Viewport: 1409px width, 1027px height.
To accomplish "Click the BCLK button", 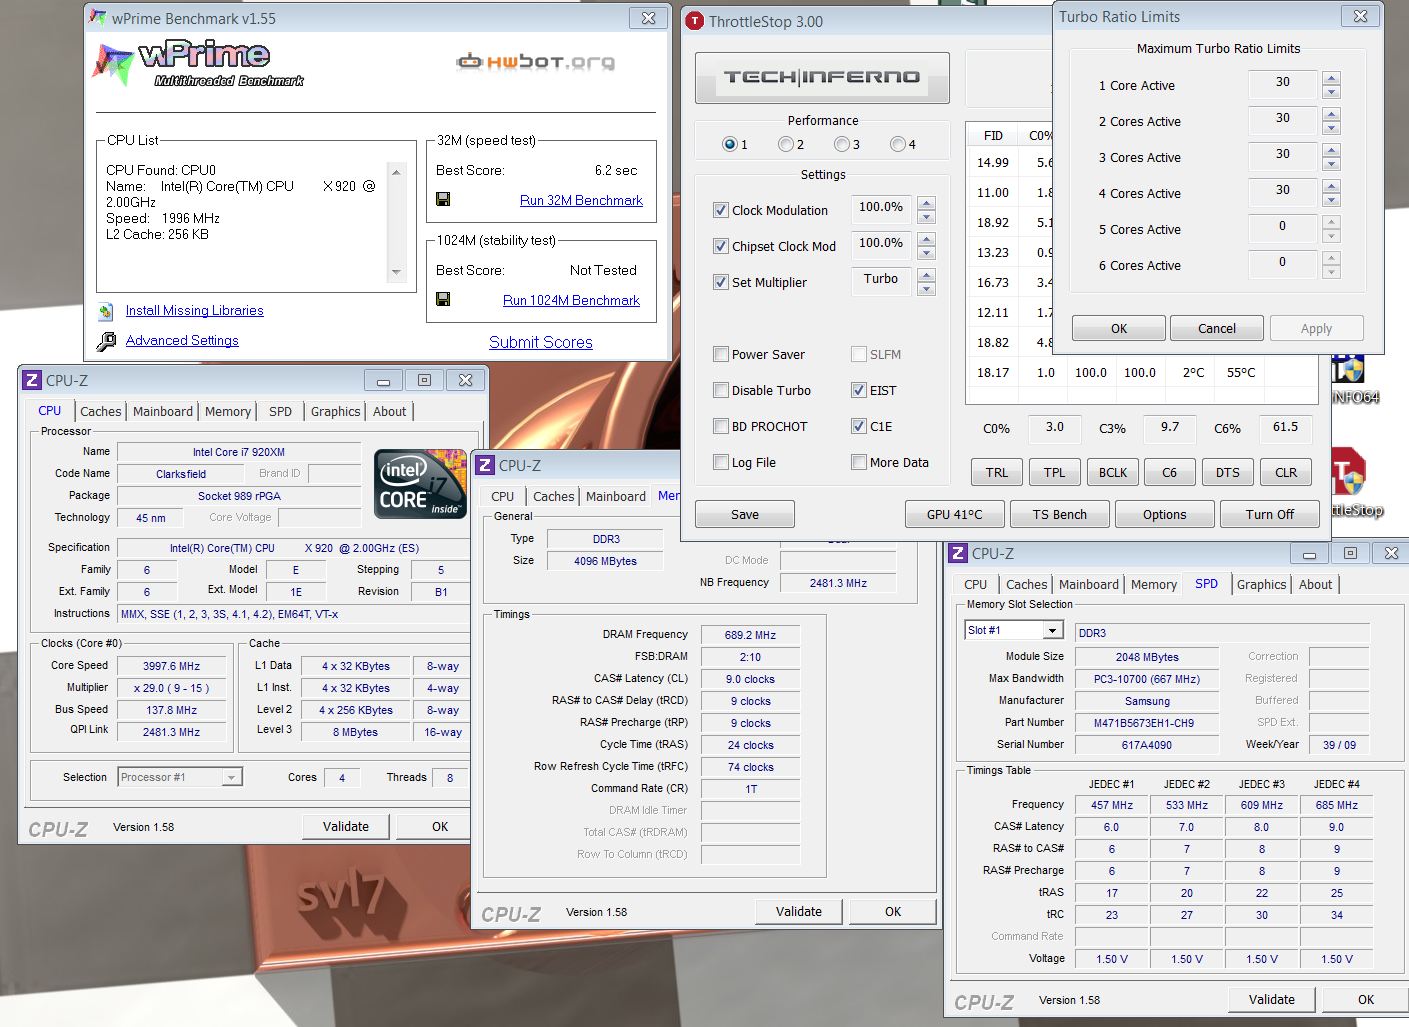I will pyautogui.click(x=1113, y=472).
